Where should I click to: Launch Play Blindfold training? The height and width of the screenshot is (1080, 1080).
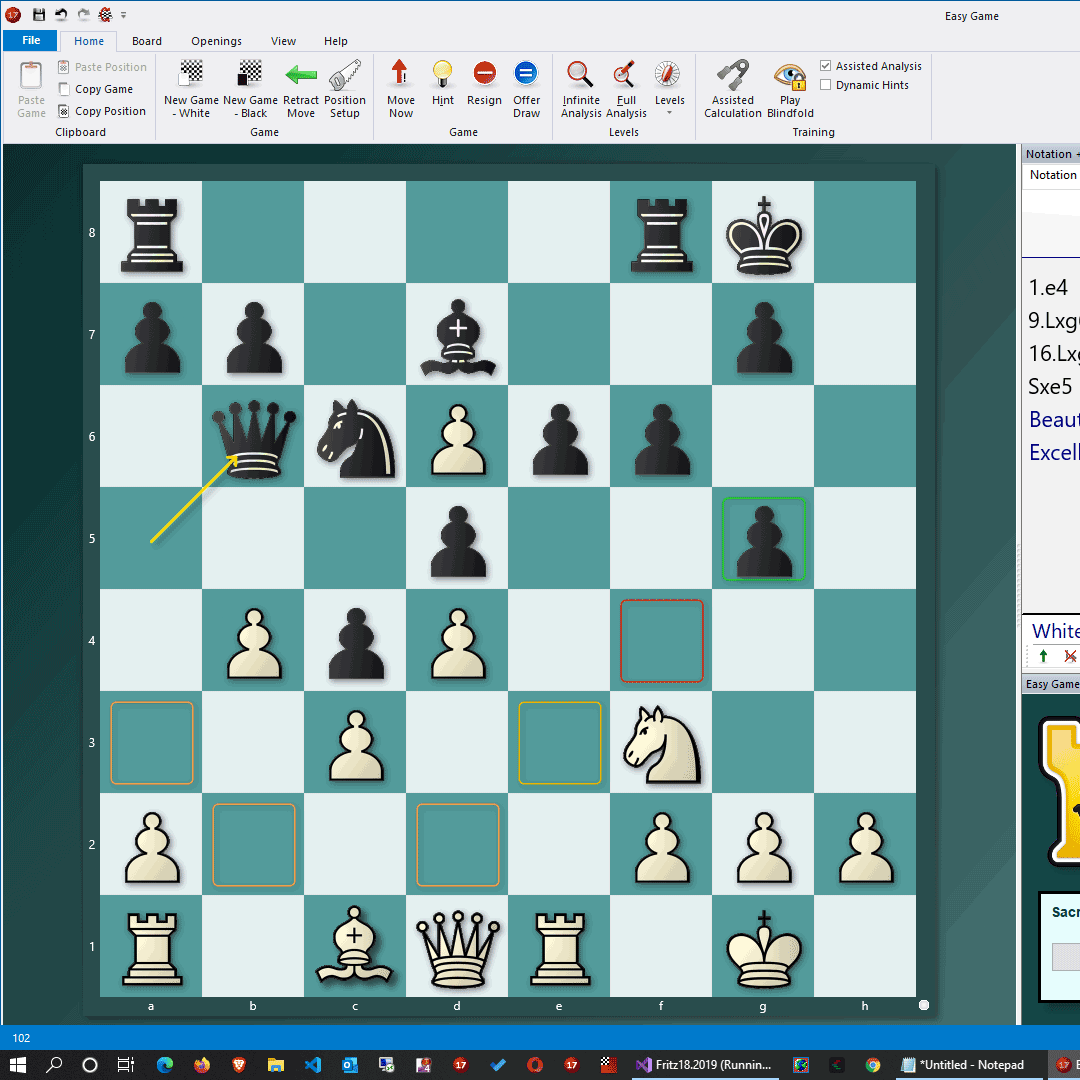point(790,88)
